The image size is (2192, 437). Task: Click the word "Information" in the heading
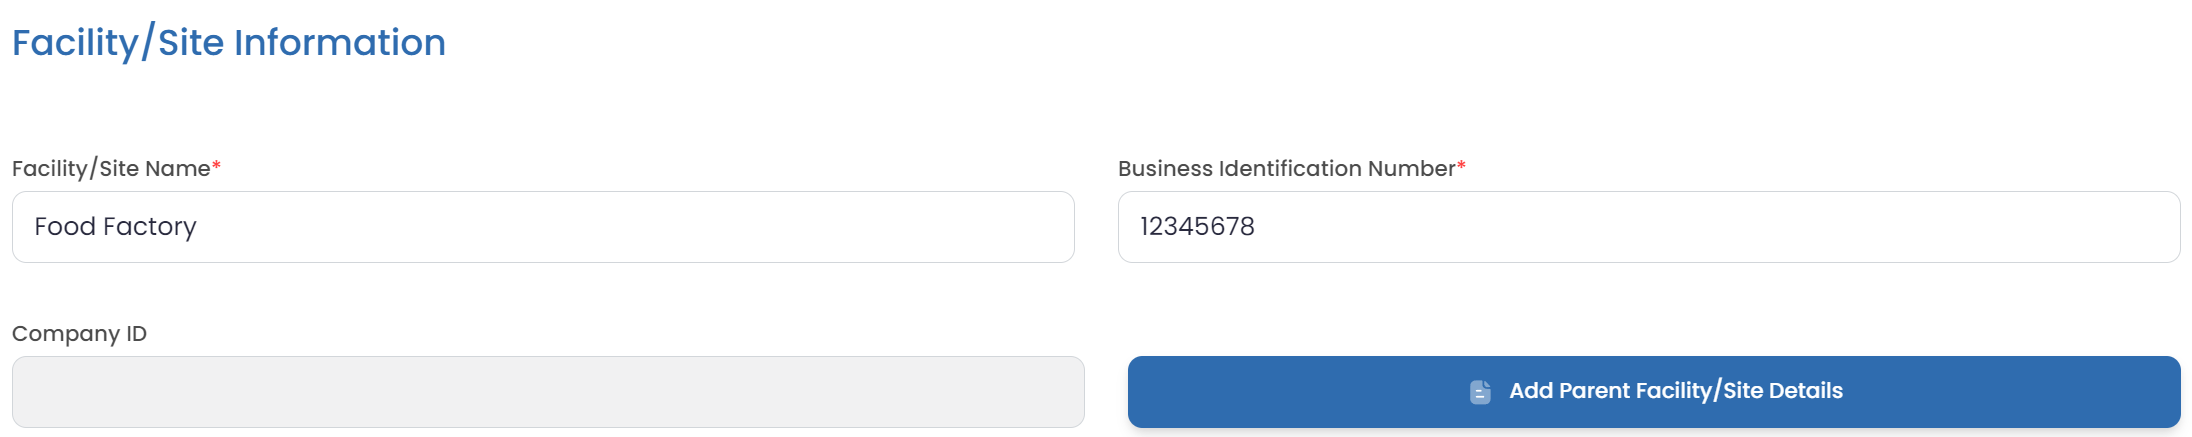point(339,43)
